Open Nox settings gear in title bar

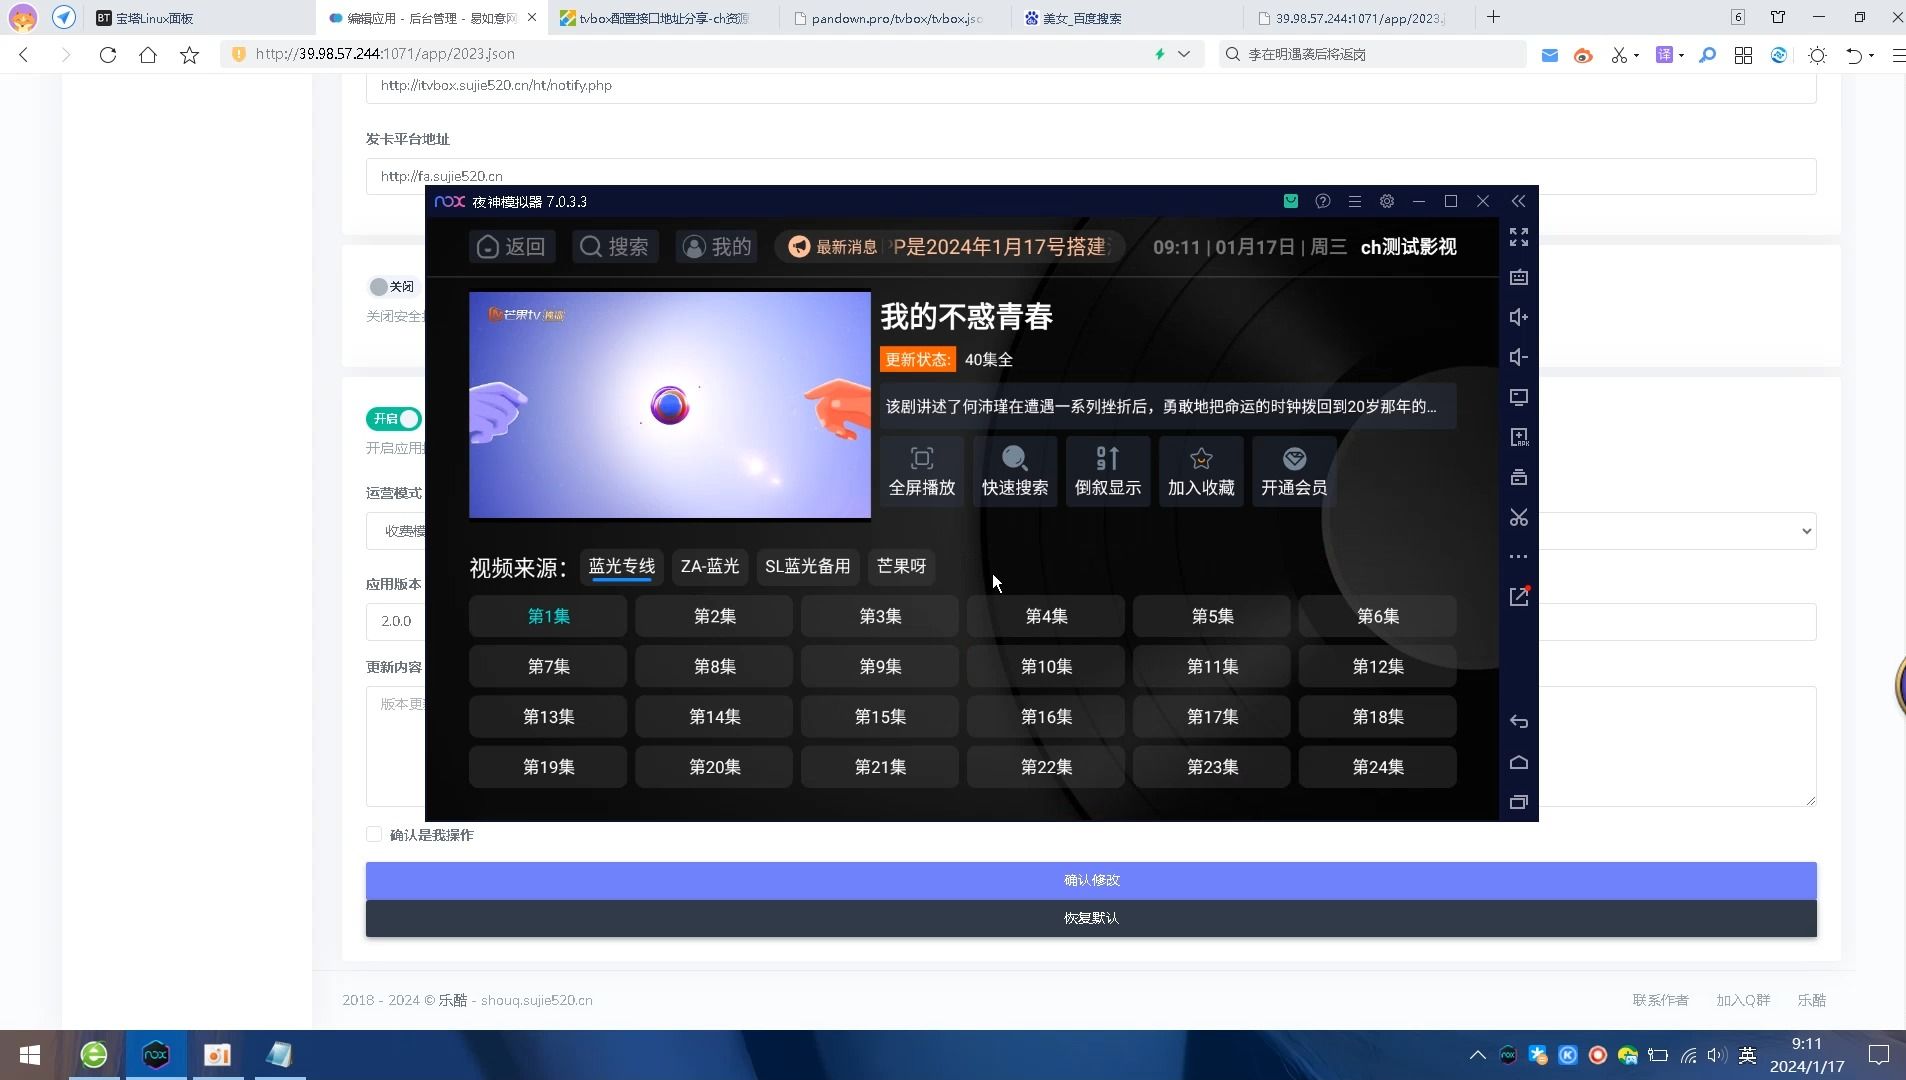pyautogui.click(x=1386, y=201)
